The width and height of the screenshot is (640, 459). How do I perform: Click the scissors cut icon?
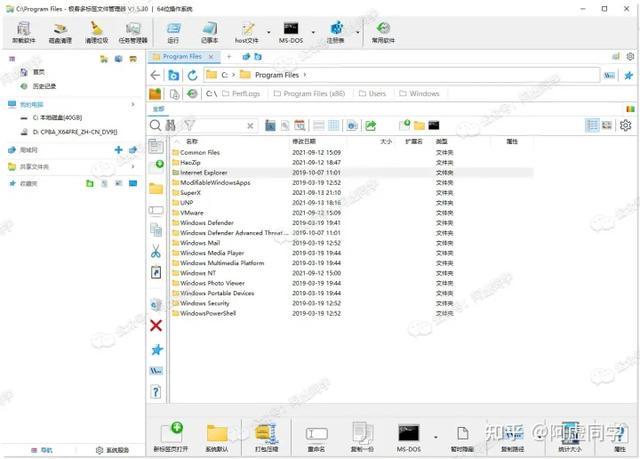click(156, 251)
